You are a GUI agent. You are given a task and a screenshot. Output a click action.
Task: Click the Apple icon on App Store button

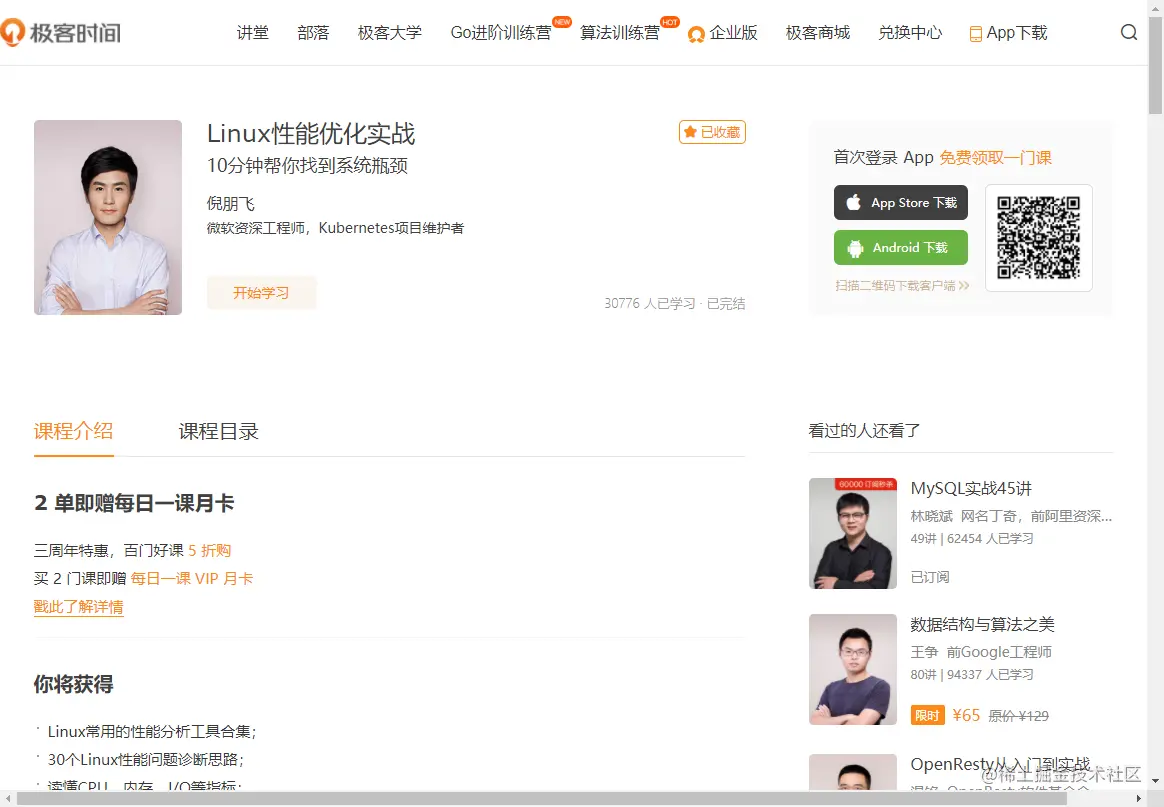(x=854, y=202)
